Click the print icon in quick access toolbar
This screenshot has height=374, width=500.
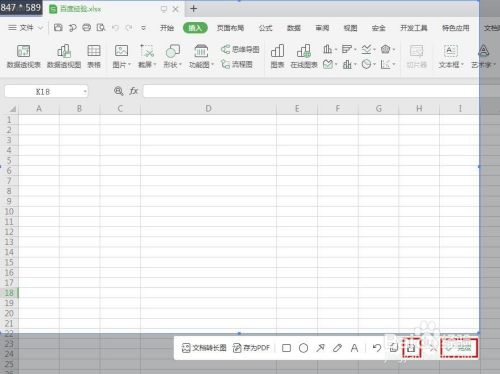click(87, 28)
